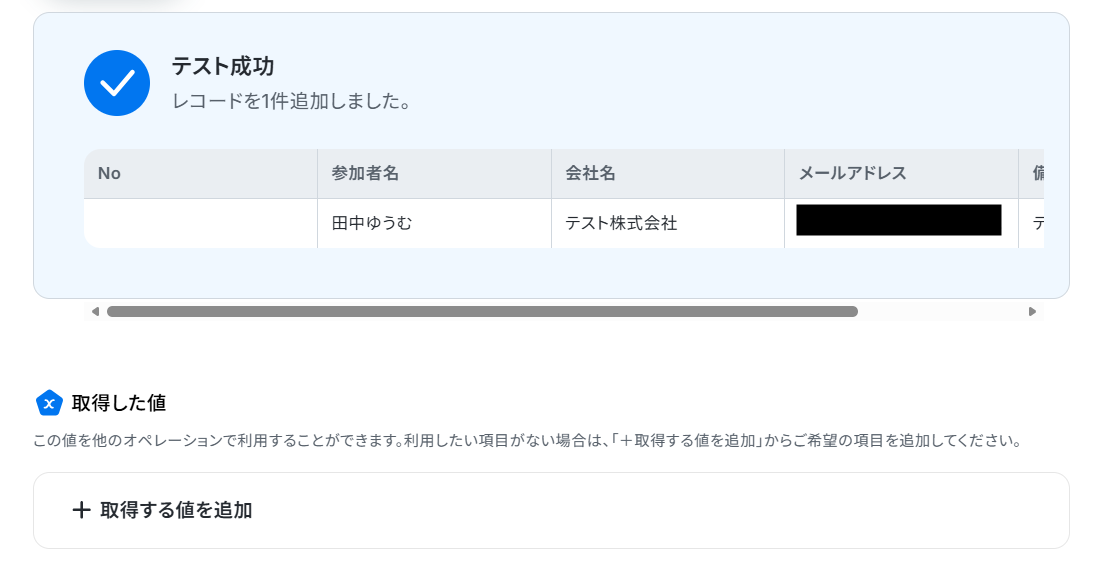Click the empty No cell in first row
This screenshot has width=1095, height=563.
pyautogui.click(x=200, y=224)
